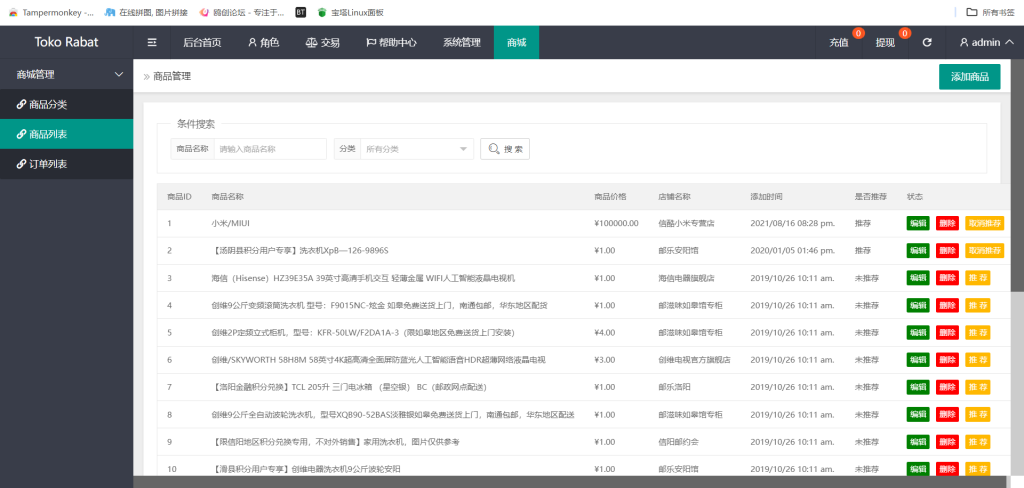Image resolution: width=1024 pixels, height=488 pixels.
Task: Recommend product ID 4 创维9公斤变频
Action: coord(978,306)
